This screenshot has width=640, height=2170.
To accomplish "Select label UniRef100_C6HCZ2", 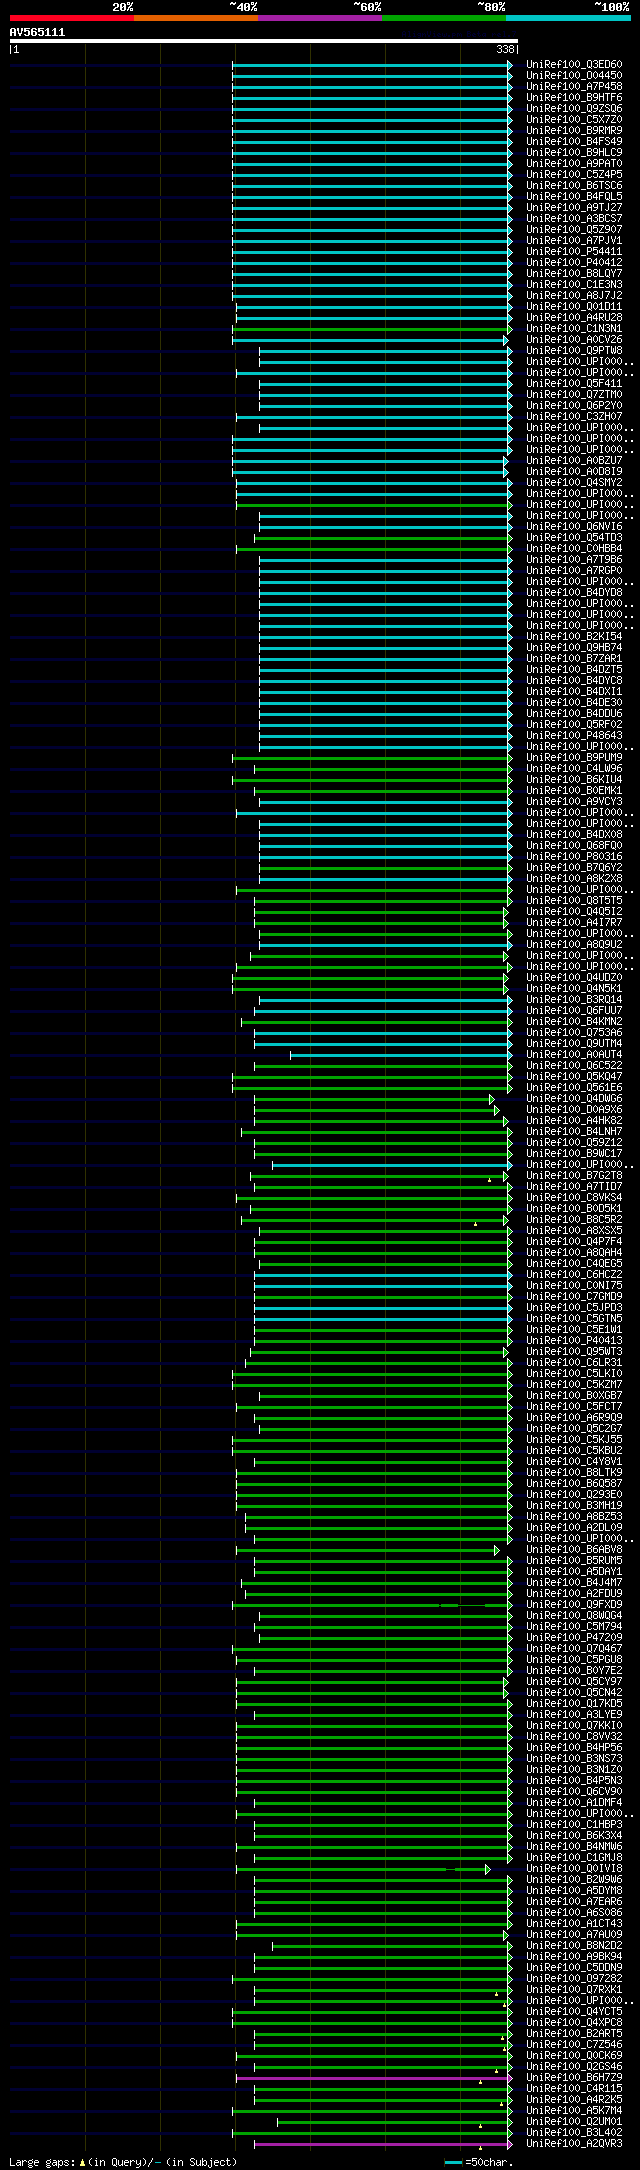I will 574,1275.
